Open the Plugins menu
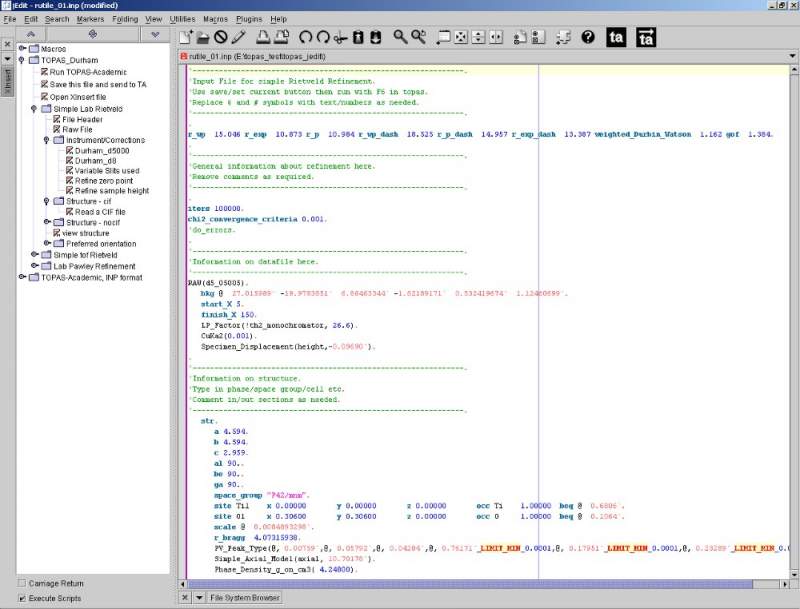The width and height of the screenshot is (800, 609). tap(248, 19)
